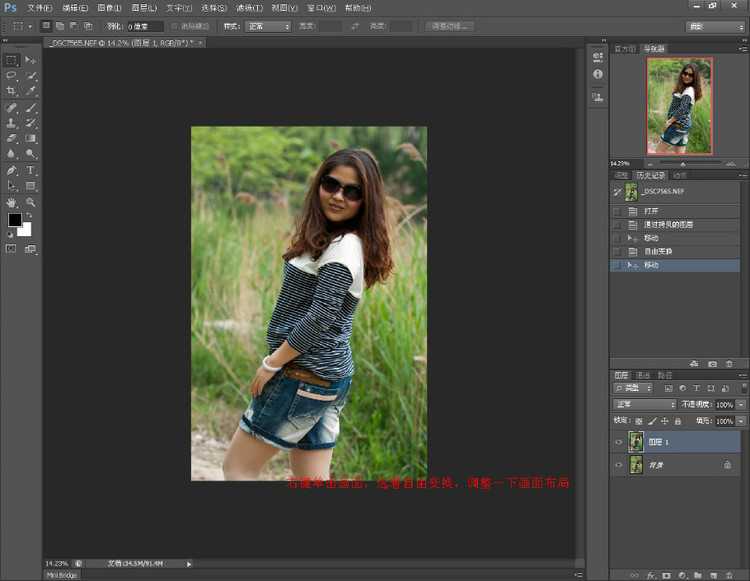The image size is (750, 581).
Task: Select the Move tool in the toolbox
Action: (31, 60)
